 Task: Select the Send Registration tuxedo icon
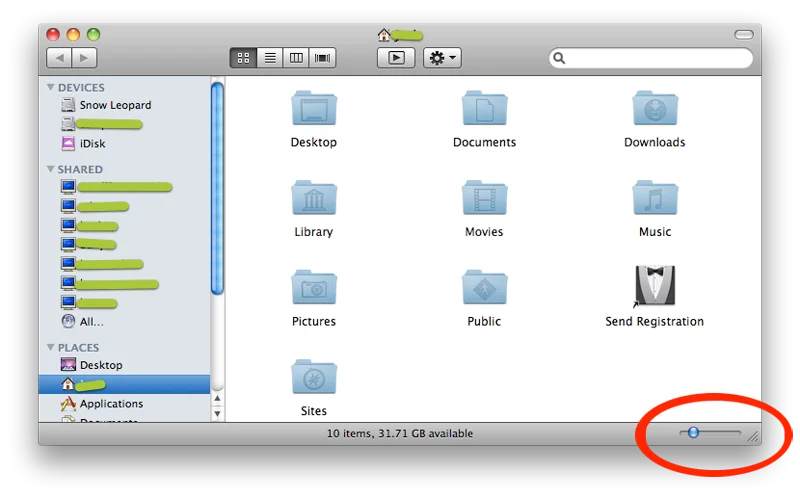[655, 286]
